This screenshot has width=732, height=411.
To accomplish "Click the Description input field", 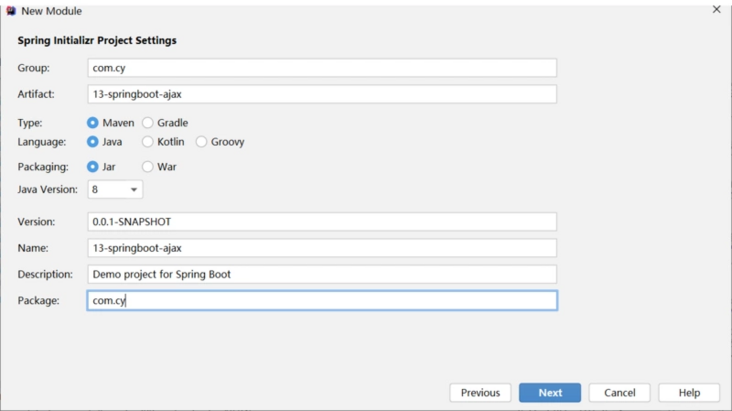I will coord(322,274).
